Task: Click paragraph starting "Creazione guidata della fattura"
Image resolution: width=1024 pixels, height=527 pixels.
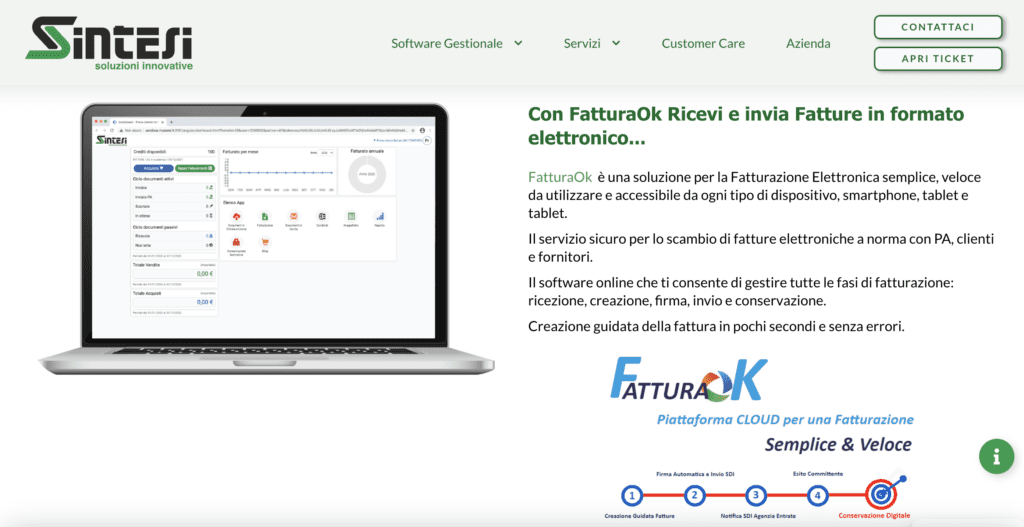Action: click(x=716, y=327)
